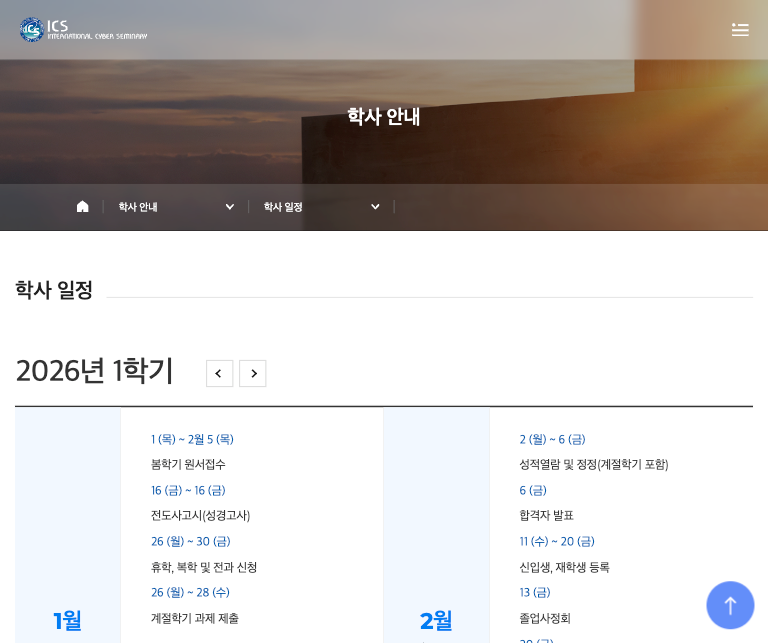Click the 전도사고시(성경고사) schedule entry
The width and height of the screenshot is (768, 643).
pos(200,516)
